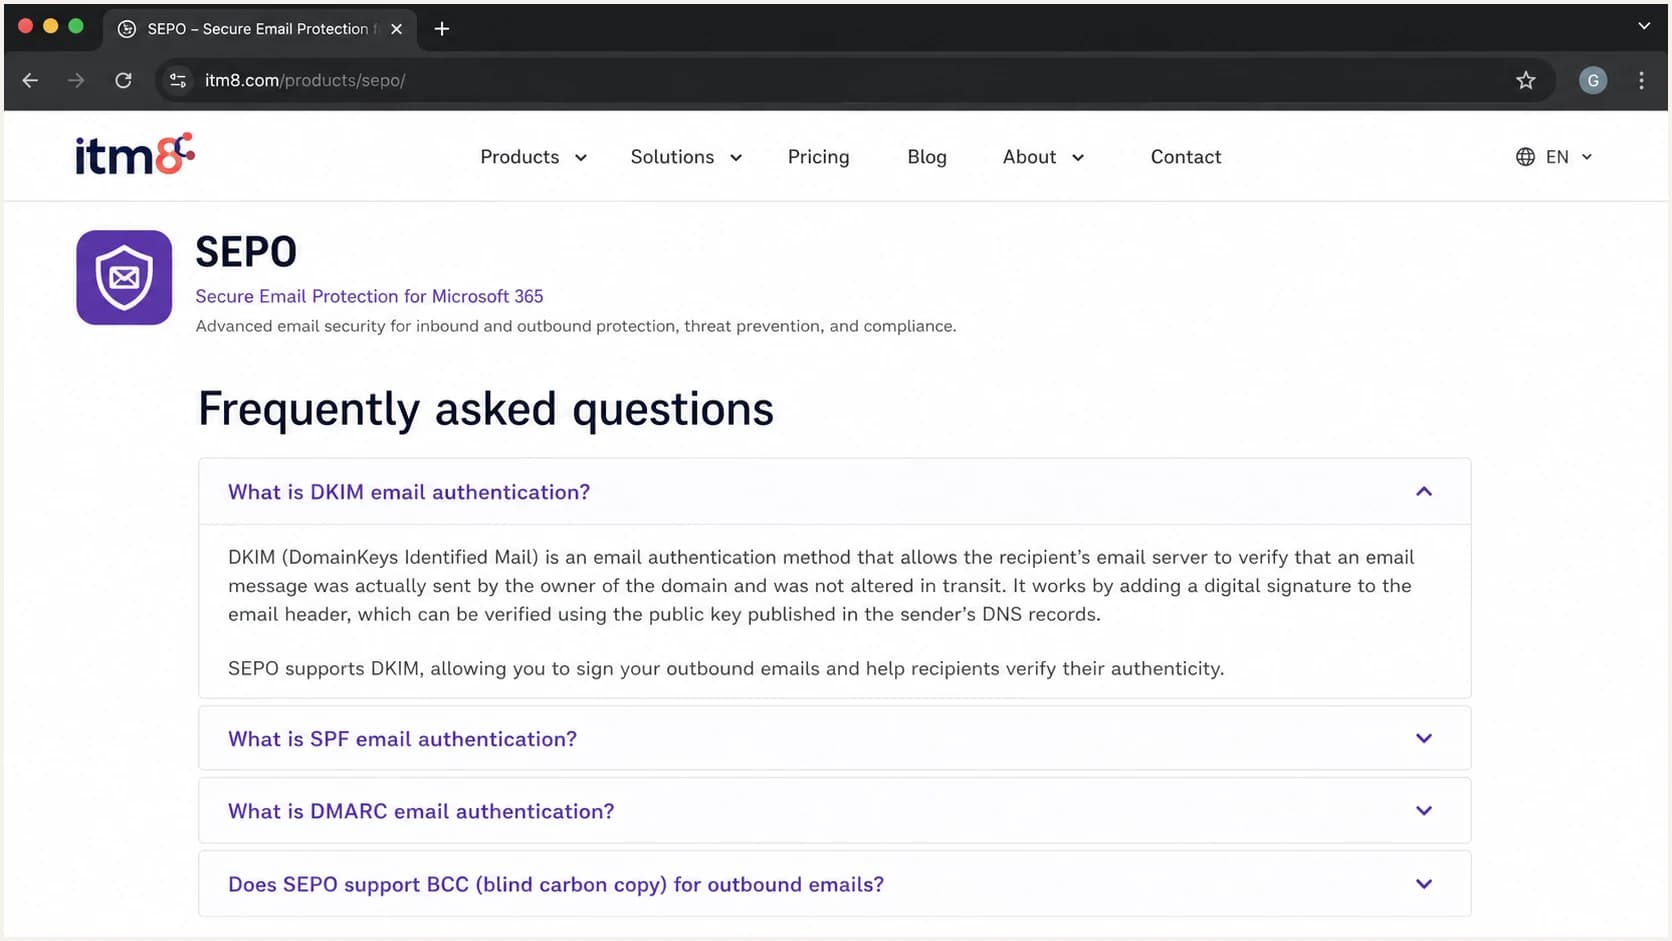Viewport: 1672px width, 941px height.
Task: Click the SEPO shield mail product icon
Action: click(x=124, y=277)
